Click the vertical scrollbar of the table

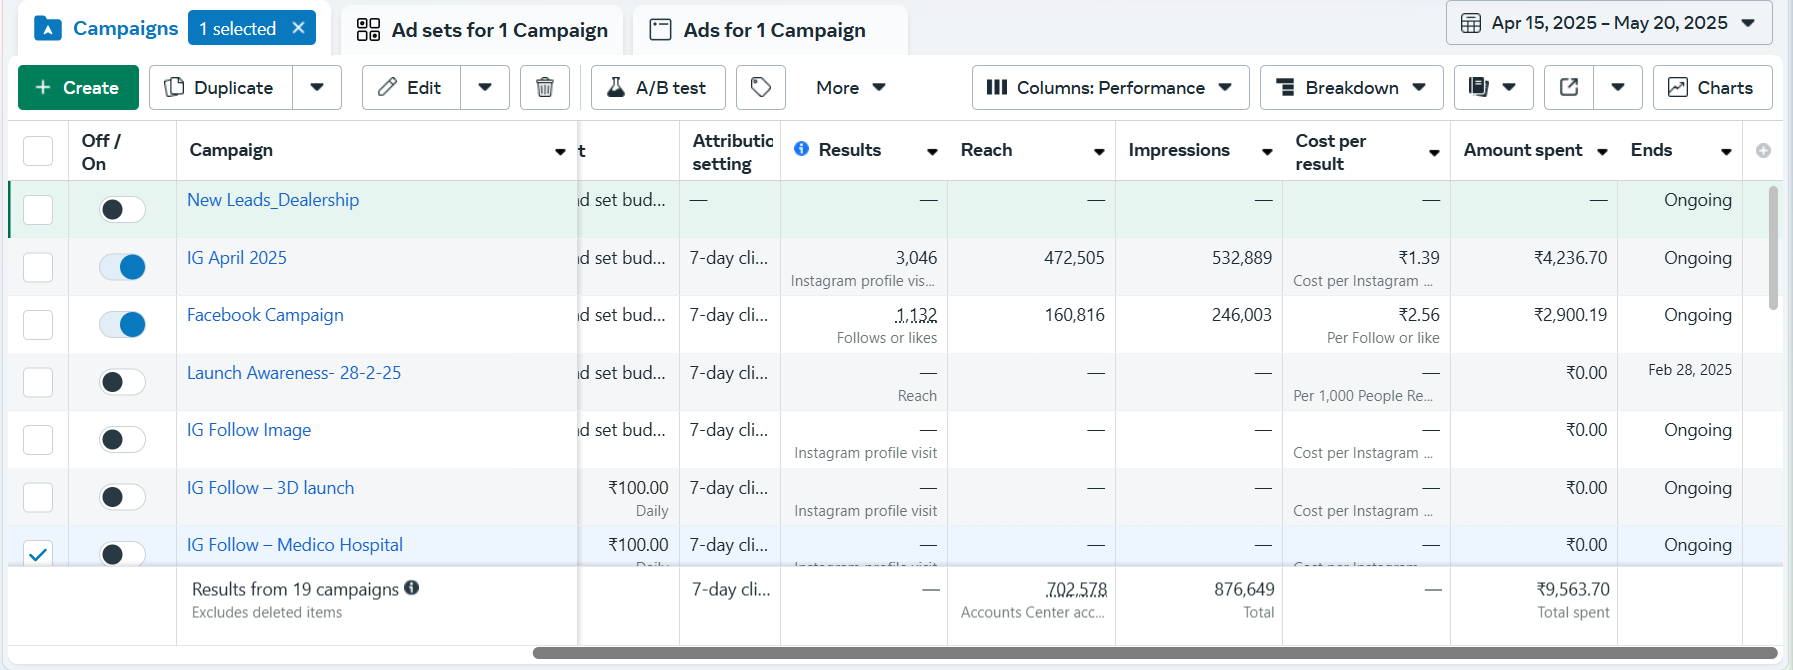click(1774, 248)
